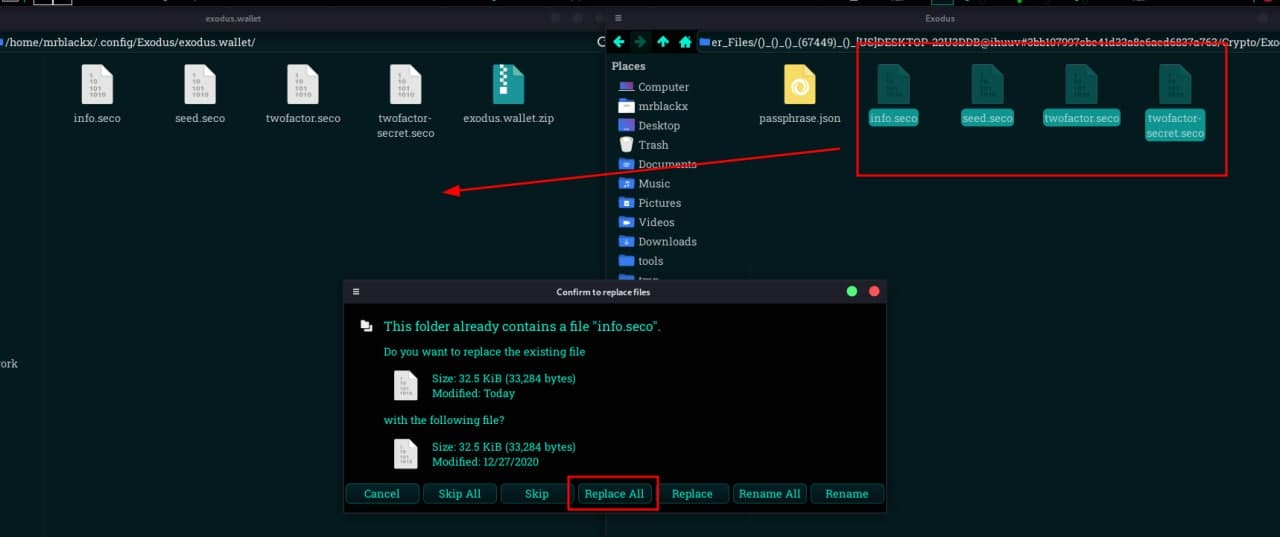Image resolution: width=1280 pixels, height=537 pixels.
Task: Open the Exodus window hamburger menu
Action: [618, 18]
